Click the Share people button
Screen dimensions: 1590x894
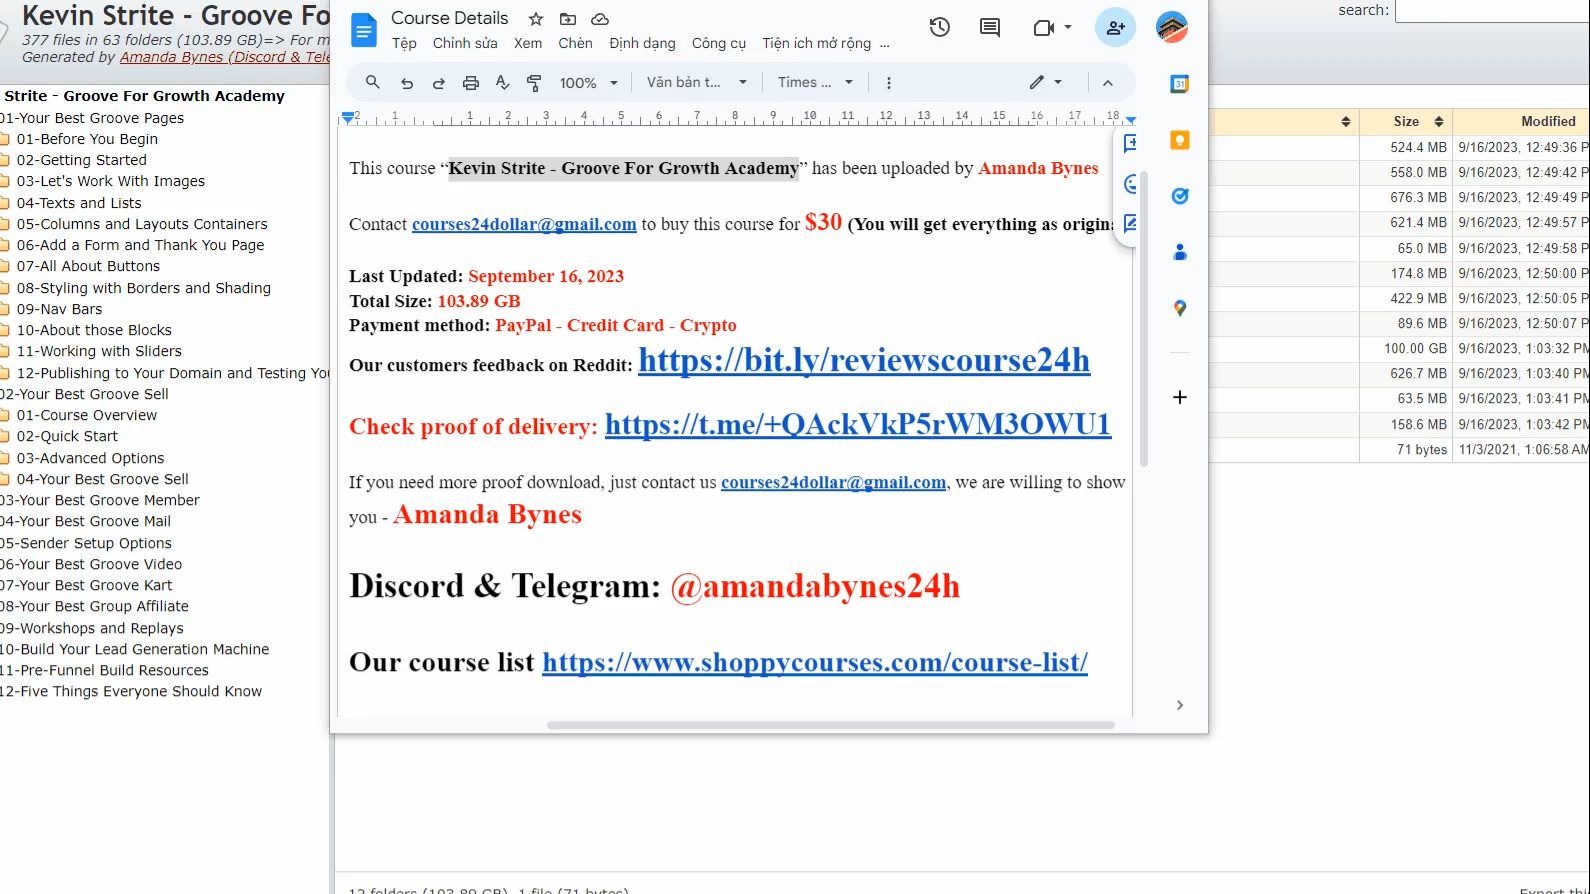tap(1115, 27)
